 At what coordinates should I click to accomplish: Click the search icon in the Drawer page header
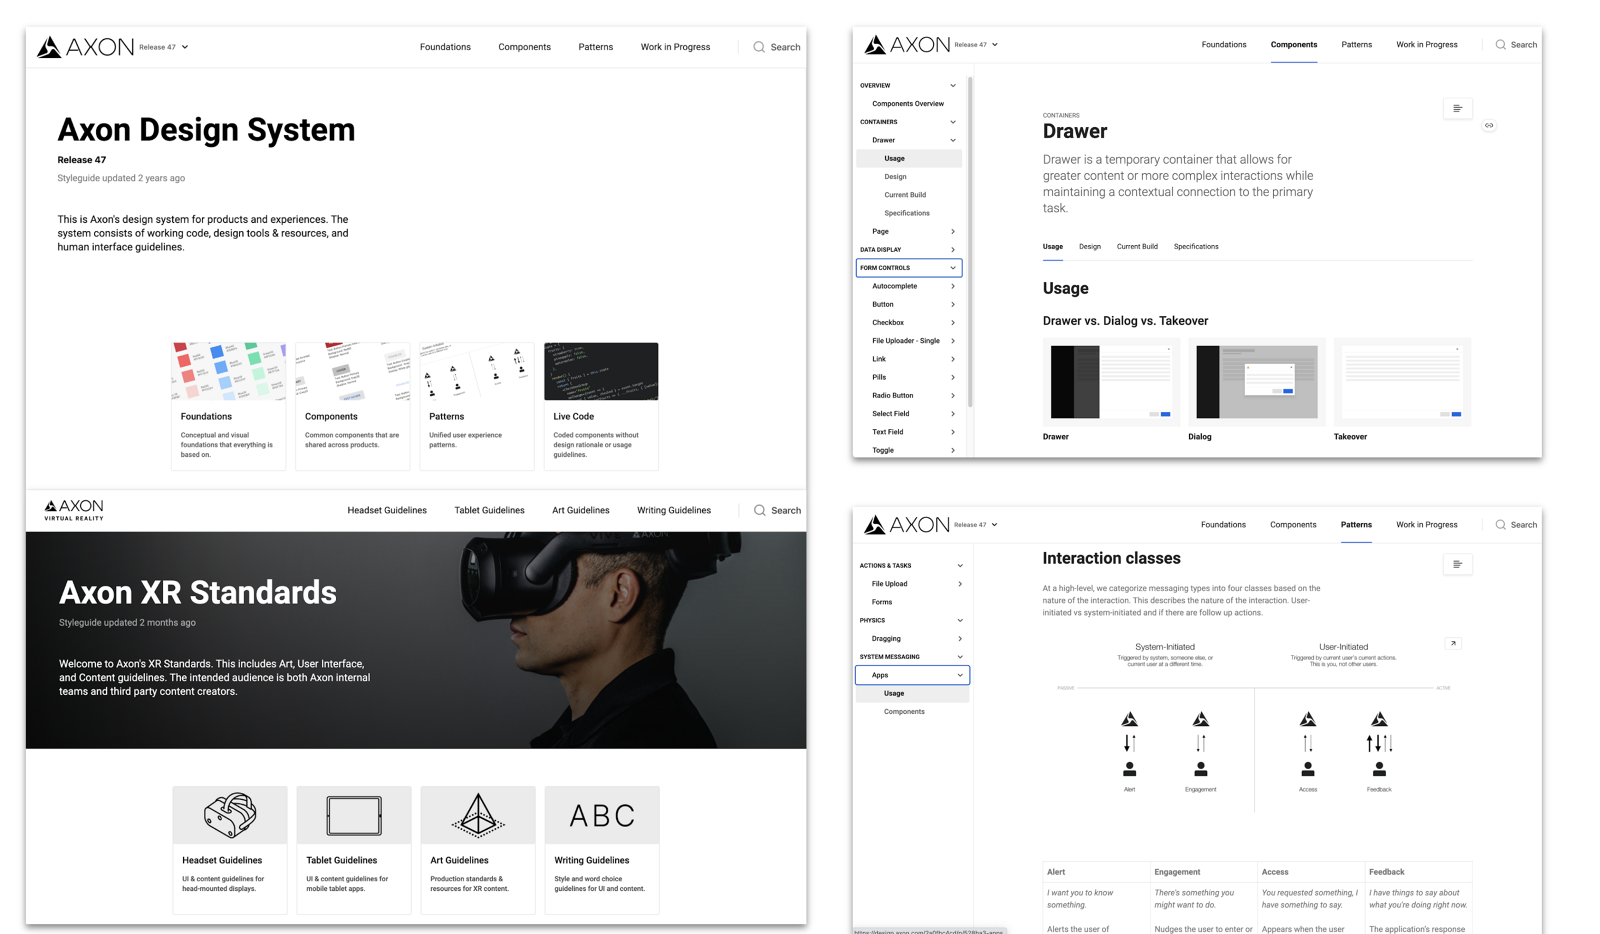point(1500,45)
